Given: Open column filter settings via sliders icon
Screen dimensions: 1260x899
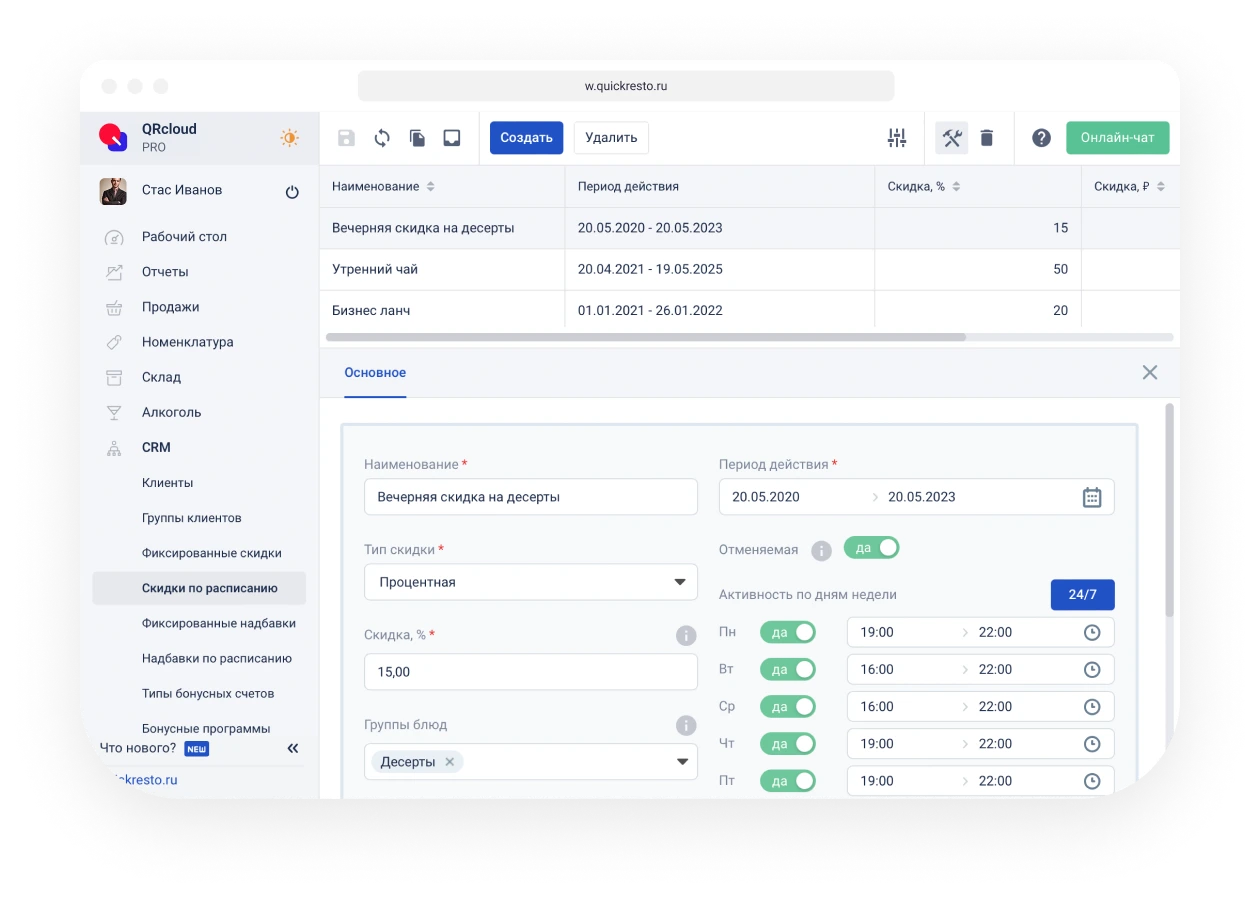Looking at the screenshot, I should (896, 138).
